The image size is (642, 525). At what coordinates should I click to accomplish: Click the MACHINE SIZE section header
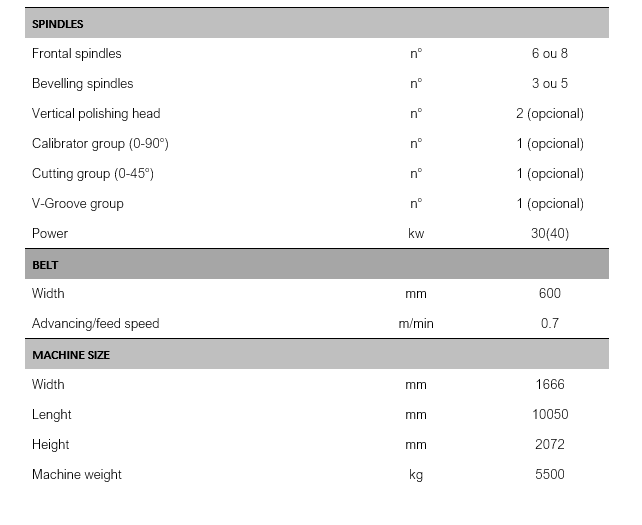(71, 355)
